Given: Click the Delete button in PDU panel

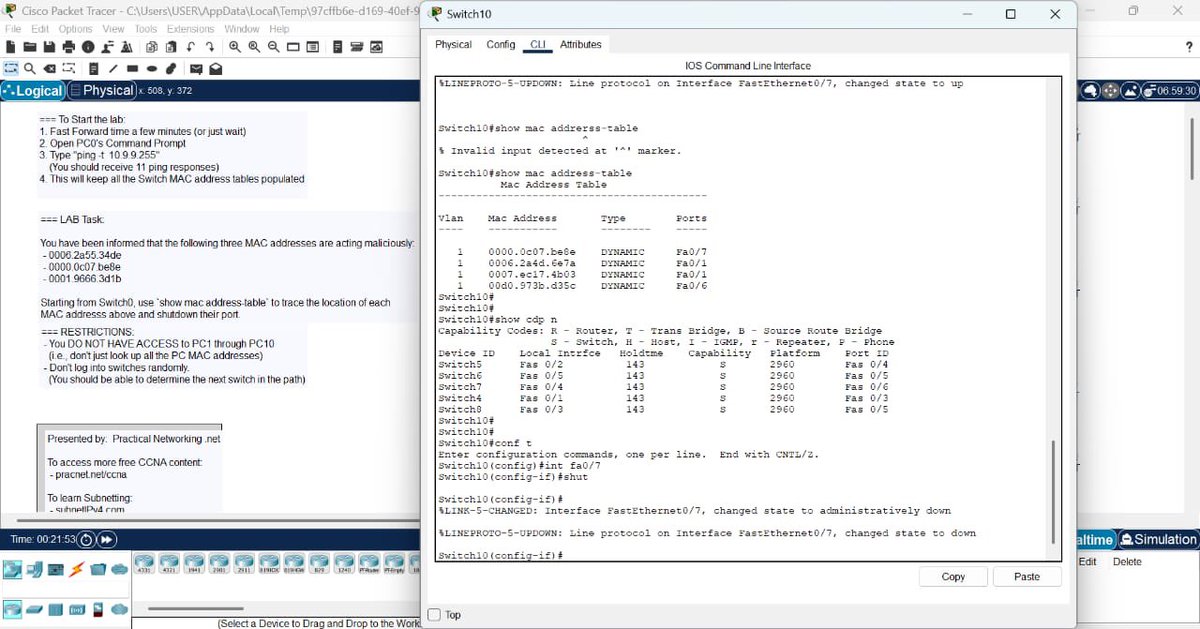Looking at the screenshot, I should 1127,562.
